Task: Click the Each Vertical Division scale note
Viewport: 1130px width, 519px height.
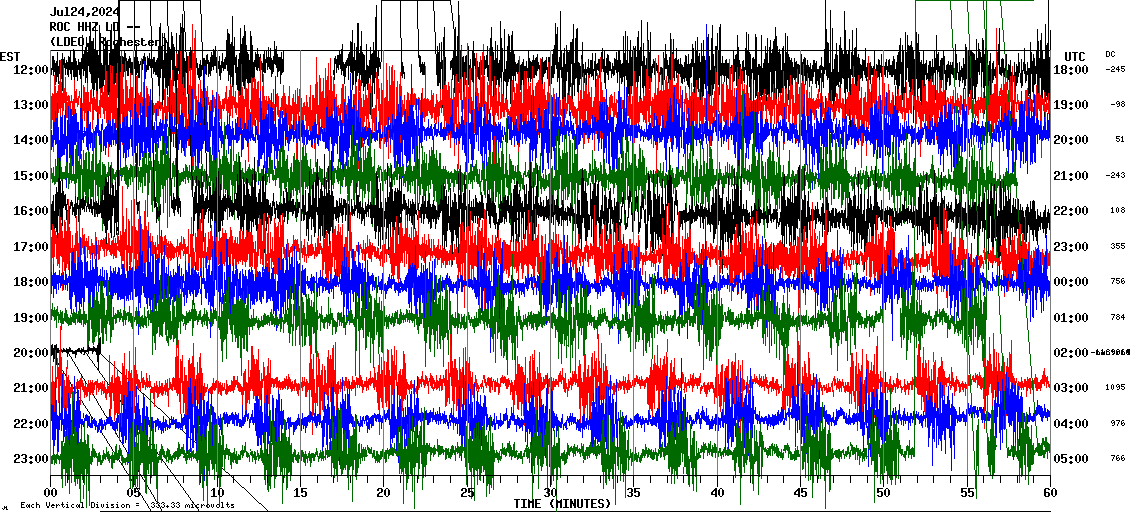Action: click(127, 506)
